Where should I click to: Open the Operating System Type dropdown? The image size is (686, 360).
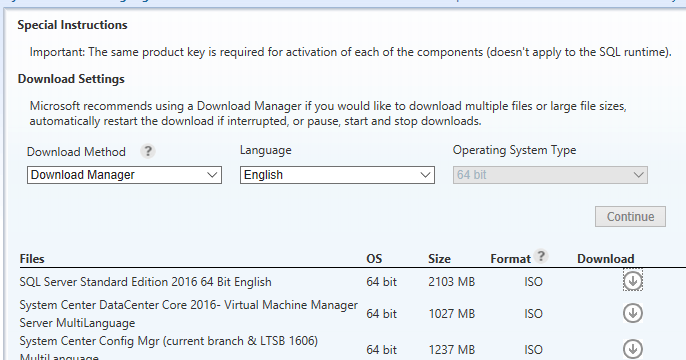coord(550,175)
